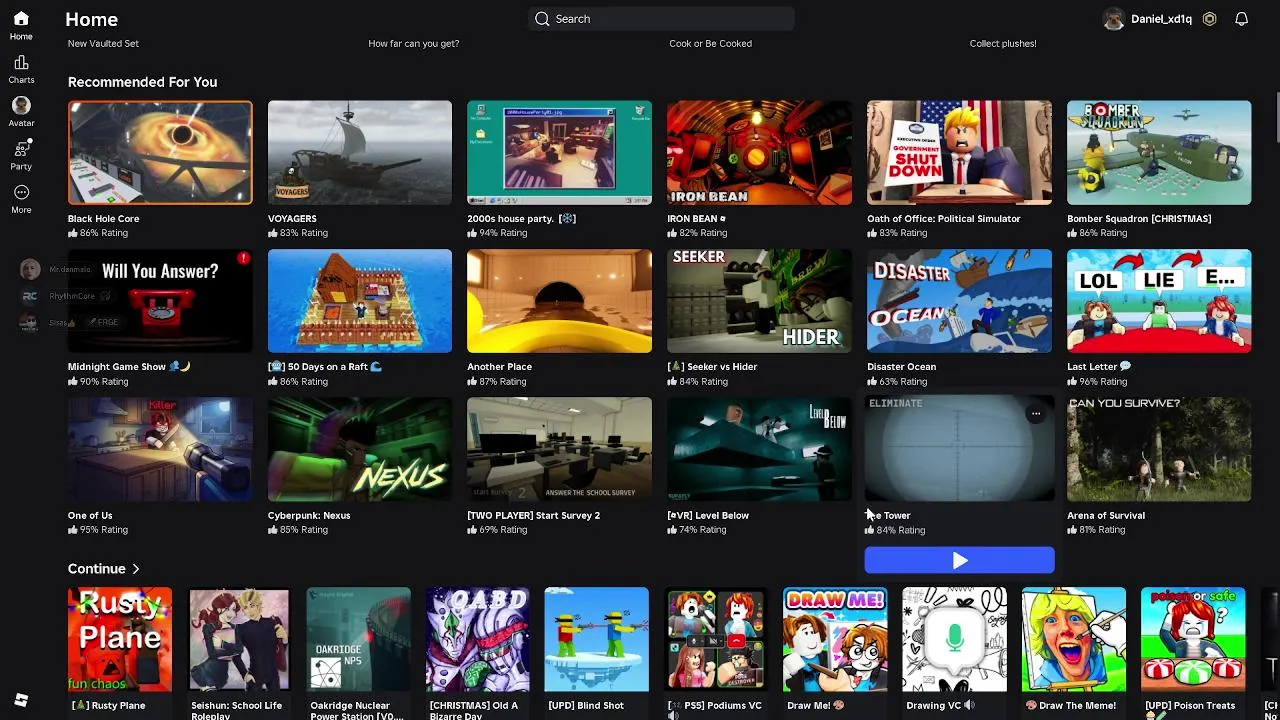Continue Podiums VC game
The height and width of the screenshot is (720, 1280).
pos(716,639)
